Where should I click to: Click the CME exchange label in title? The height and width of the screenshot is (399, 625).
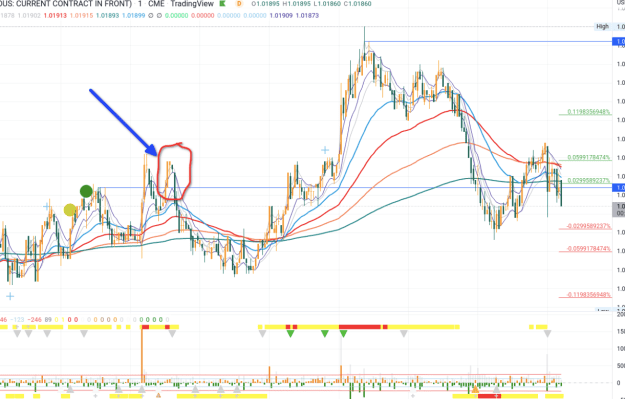tap(155, 4)
